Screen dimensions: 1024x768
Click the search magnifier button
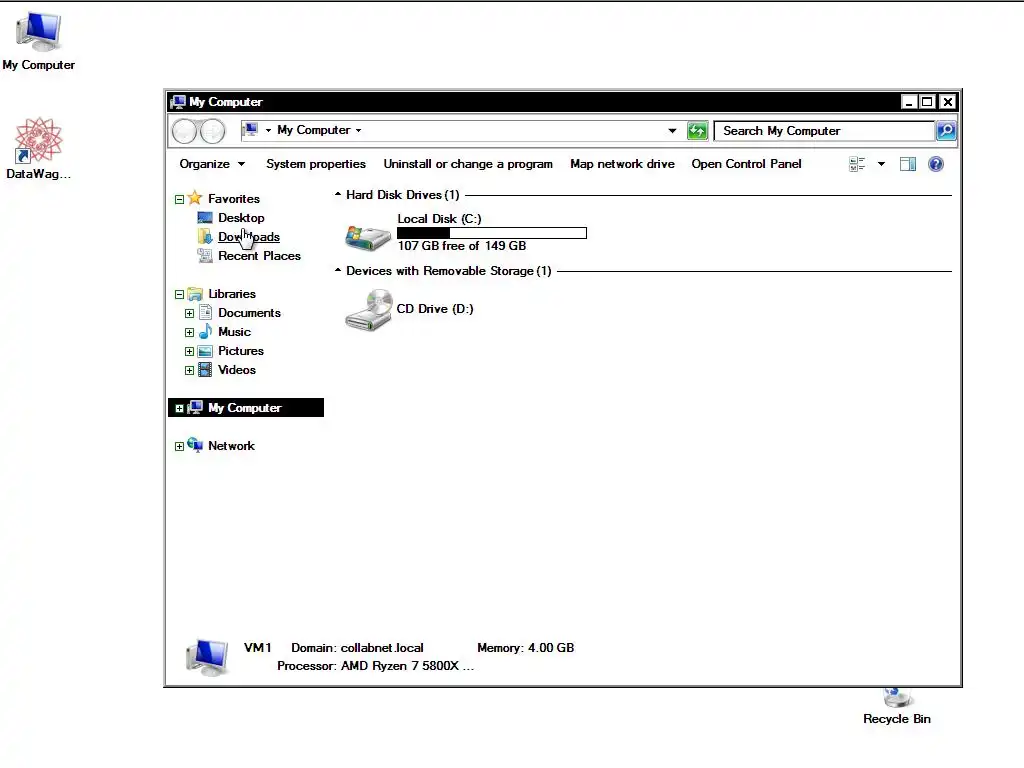946,131
